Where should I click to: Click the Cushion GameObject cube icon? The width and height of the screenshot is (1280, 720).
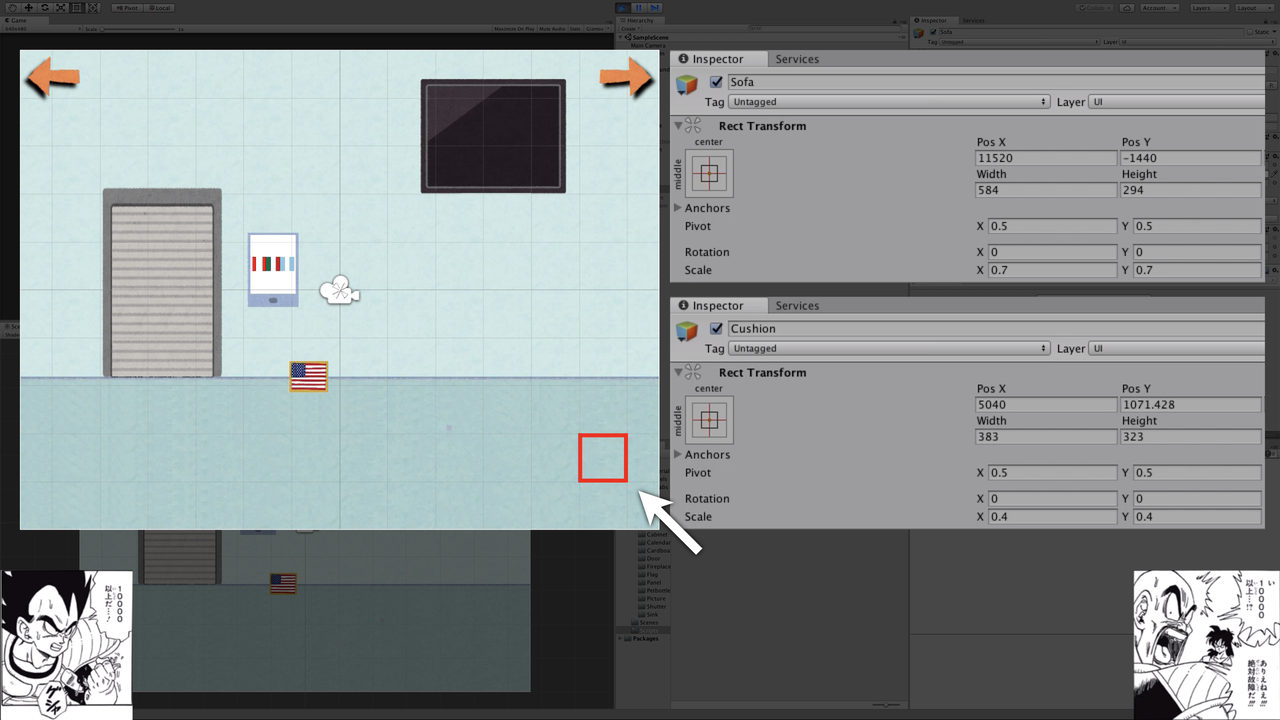coord(687,332)
